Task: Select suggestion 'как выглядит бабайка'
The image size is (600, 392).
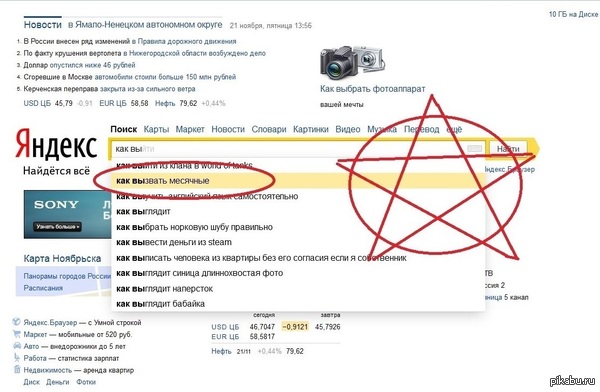Action: (298, 304)
